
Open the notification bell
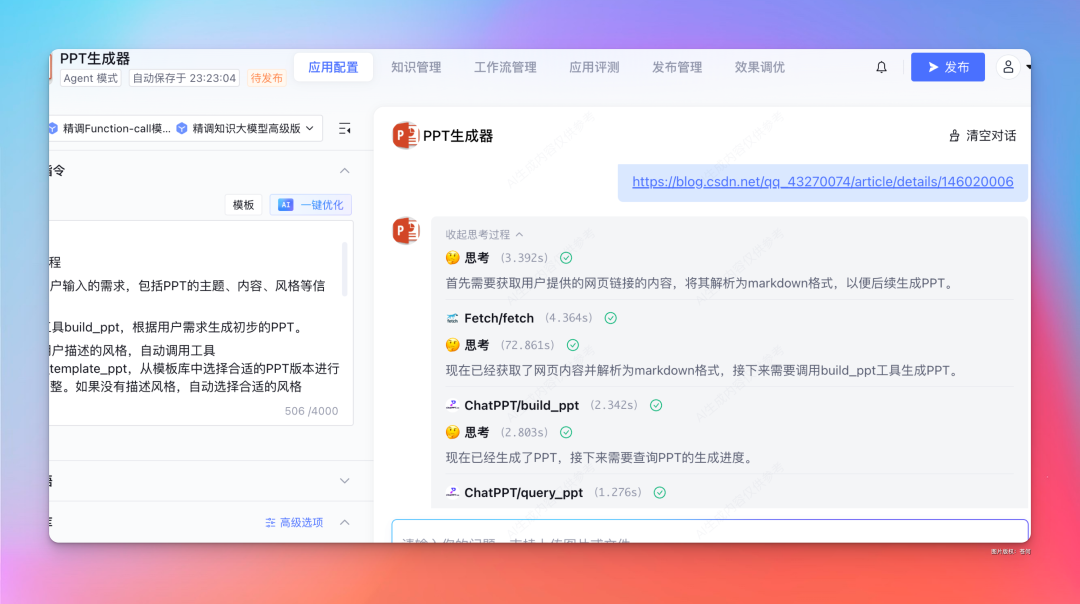coord(881,67)
